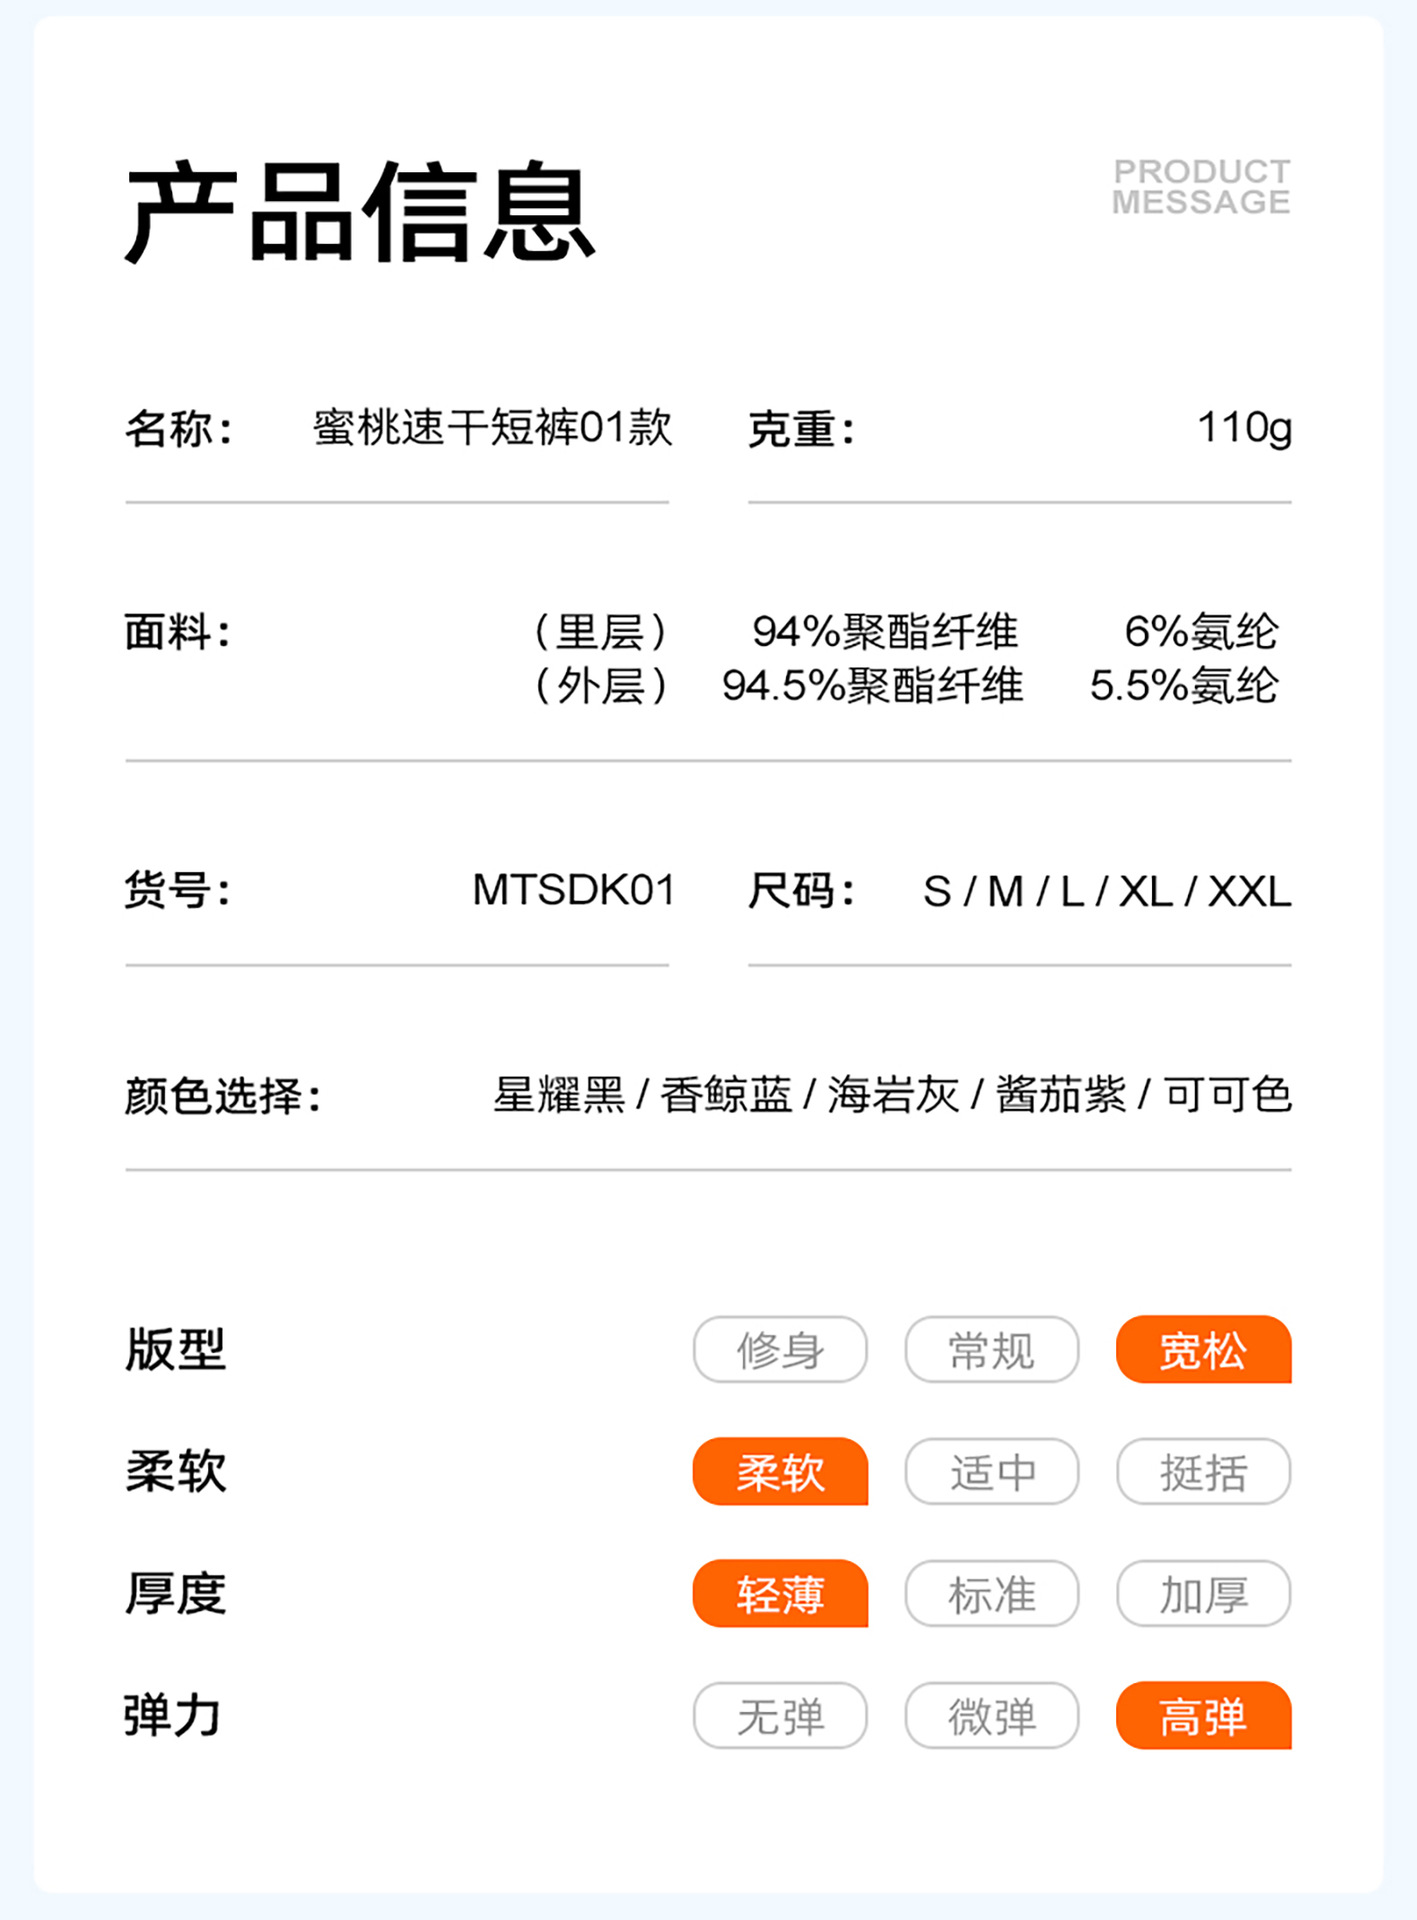The height and width of the screenshot is (1920, 1417).
Task: Click the 可可色 color name
Action: pyautogui.click(x=1228, y=1095)
